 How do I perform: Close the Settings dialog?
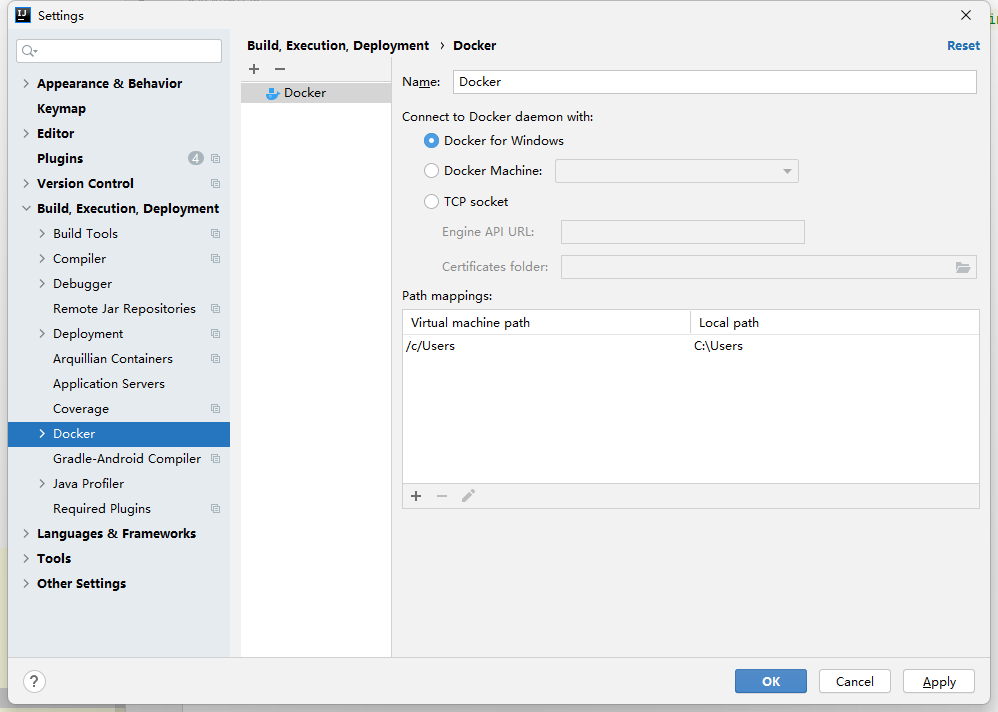point(966,15)
